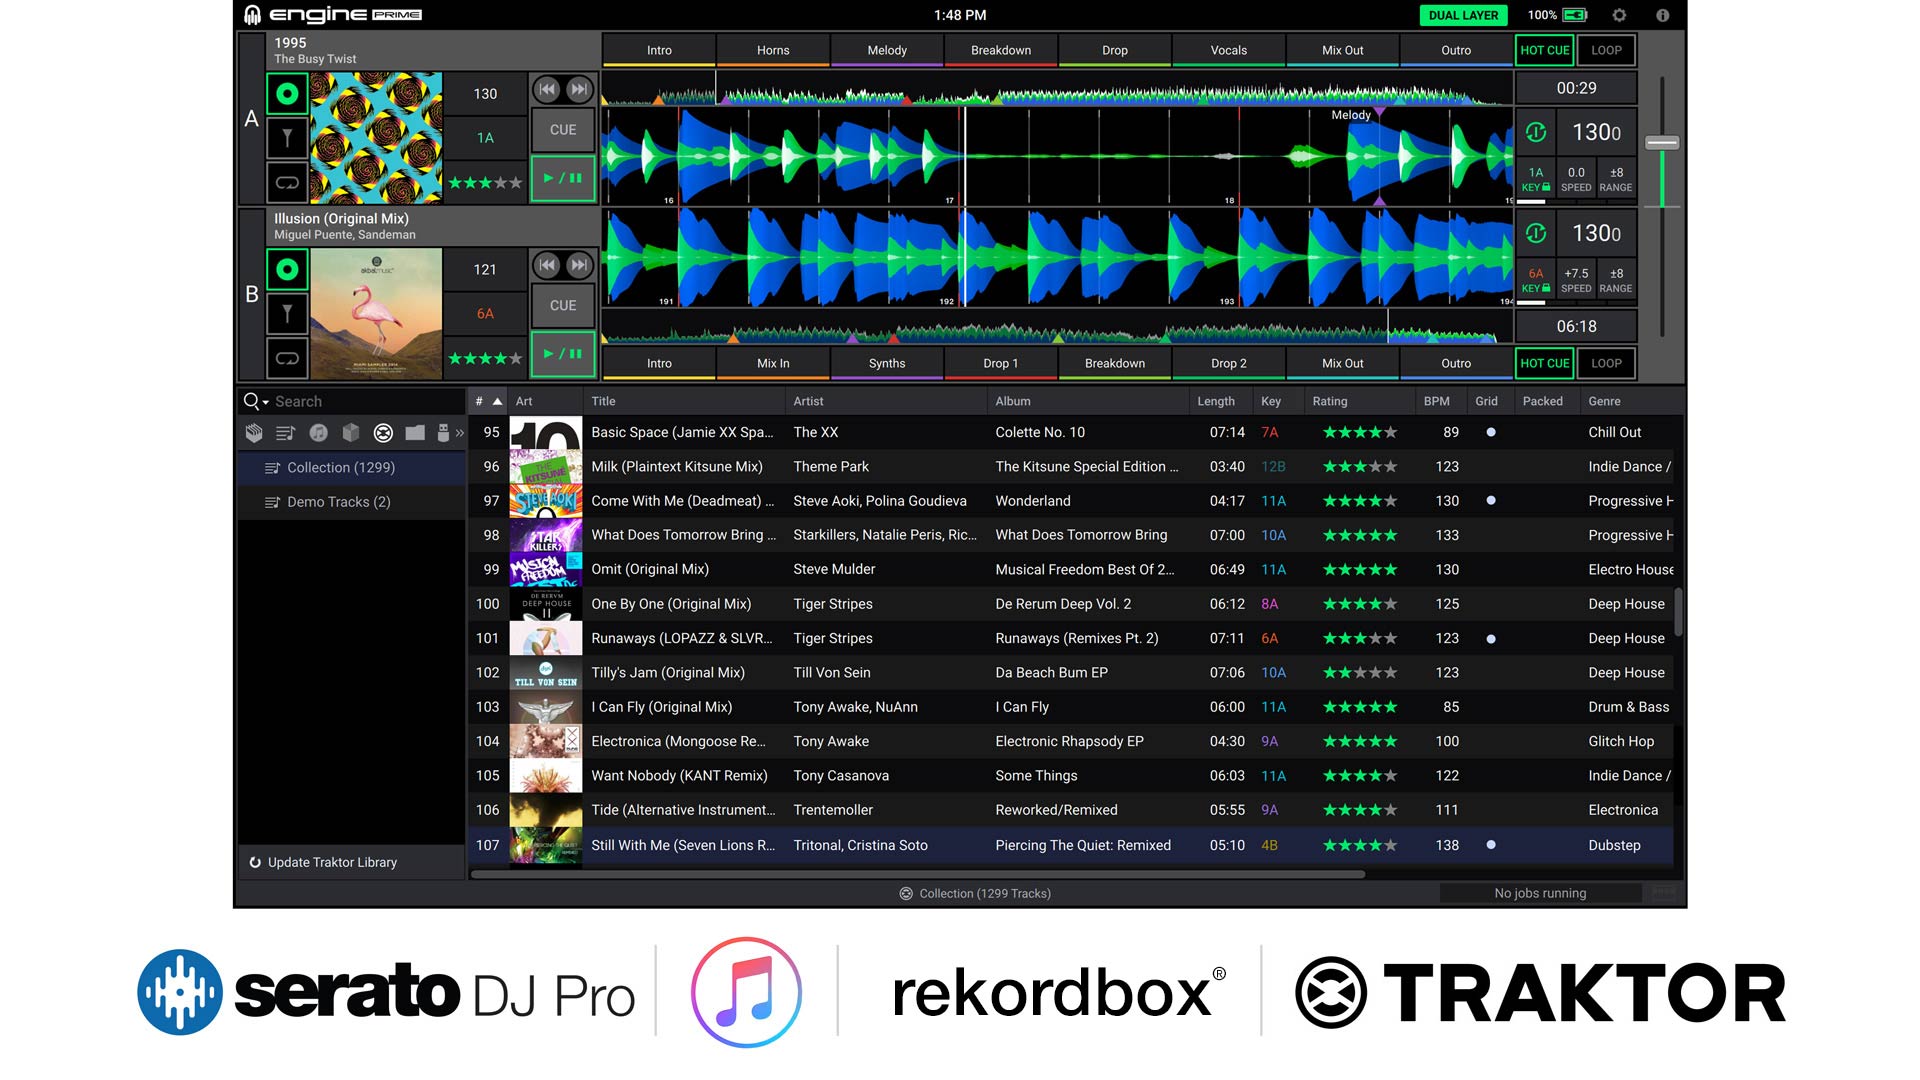Open the playlists library icon

coord(286,433)
